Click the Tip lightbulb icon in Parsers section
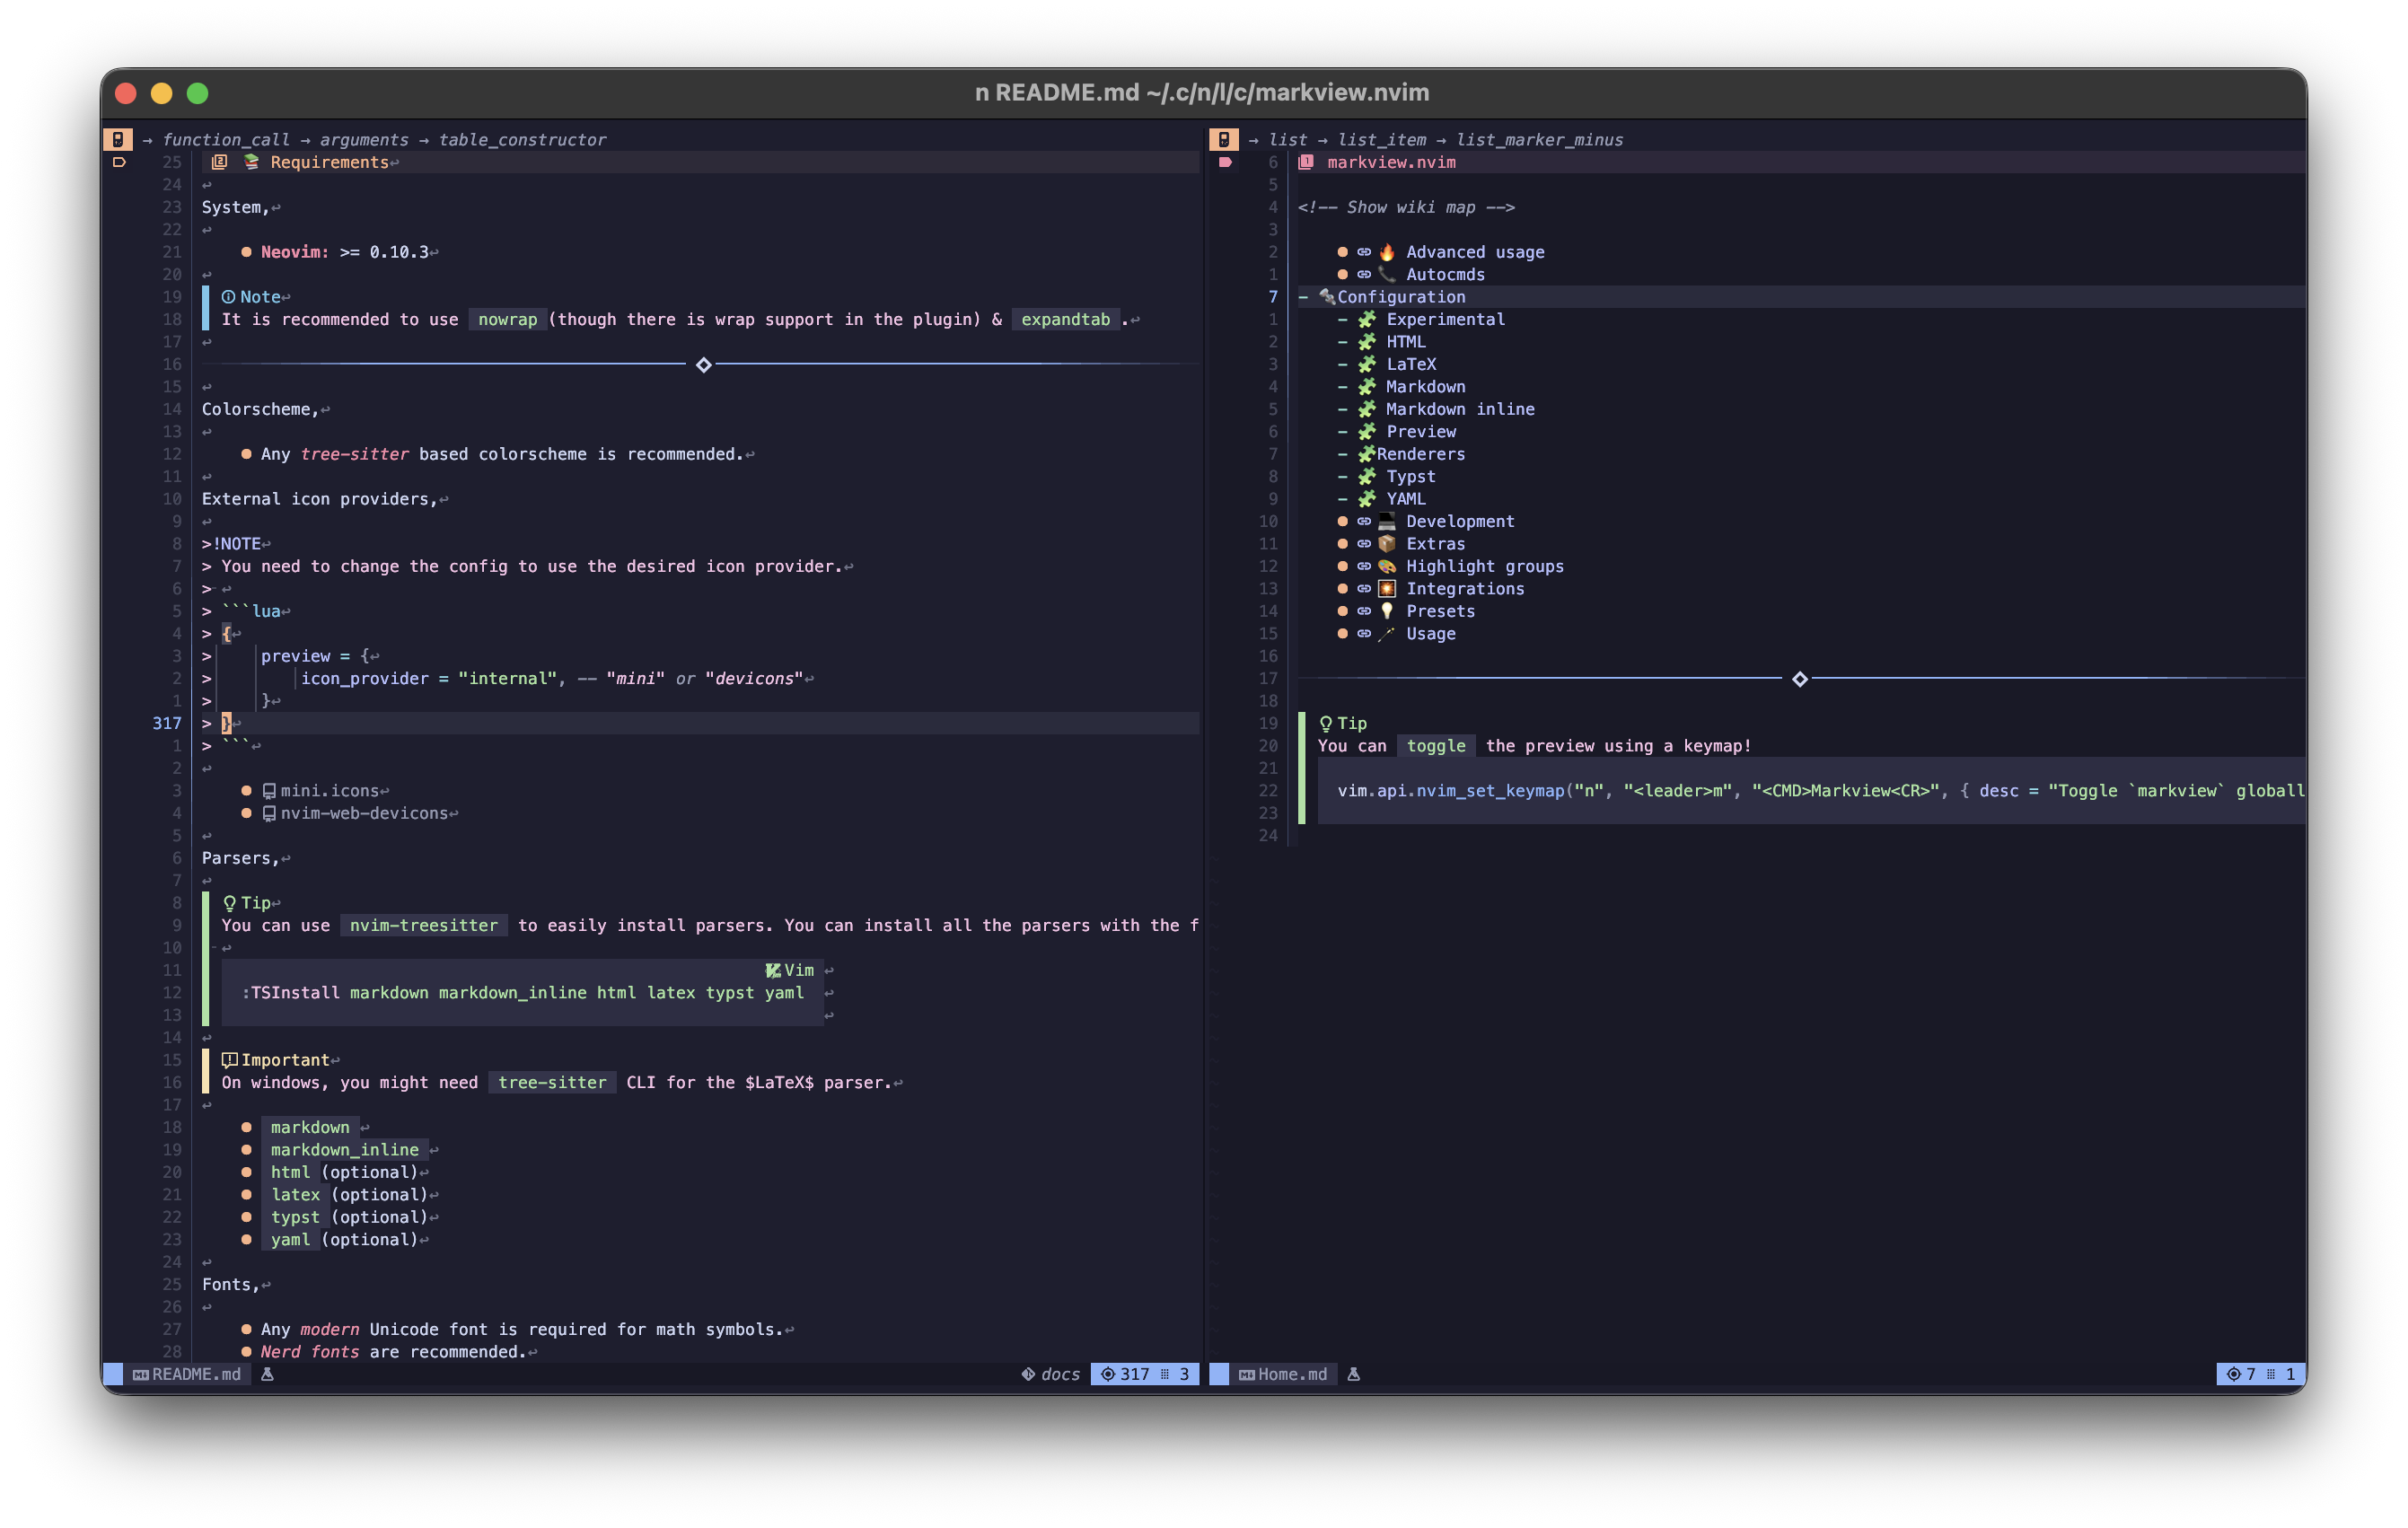The height and width of the screenshot is (1528, 2408). (229, 903)
